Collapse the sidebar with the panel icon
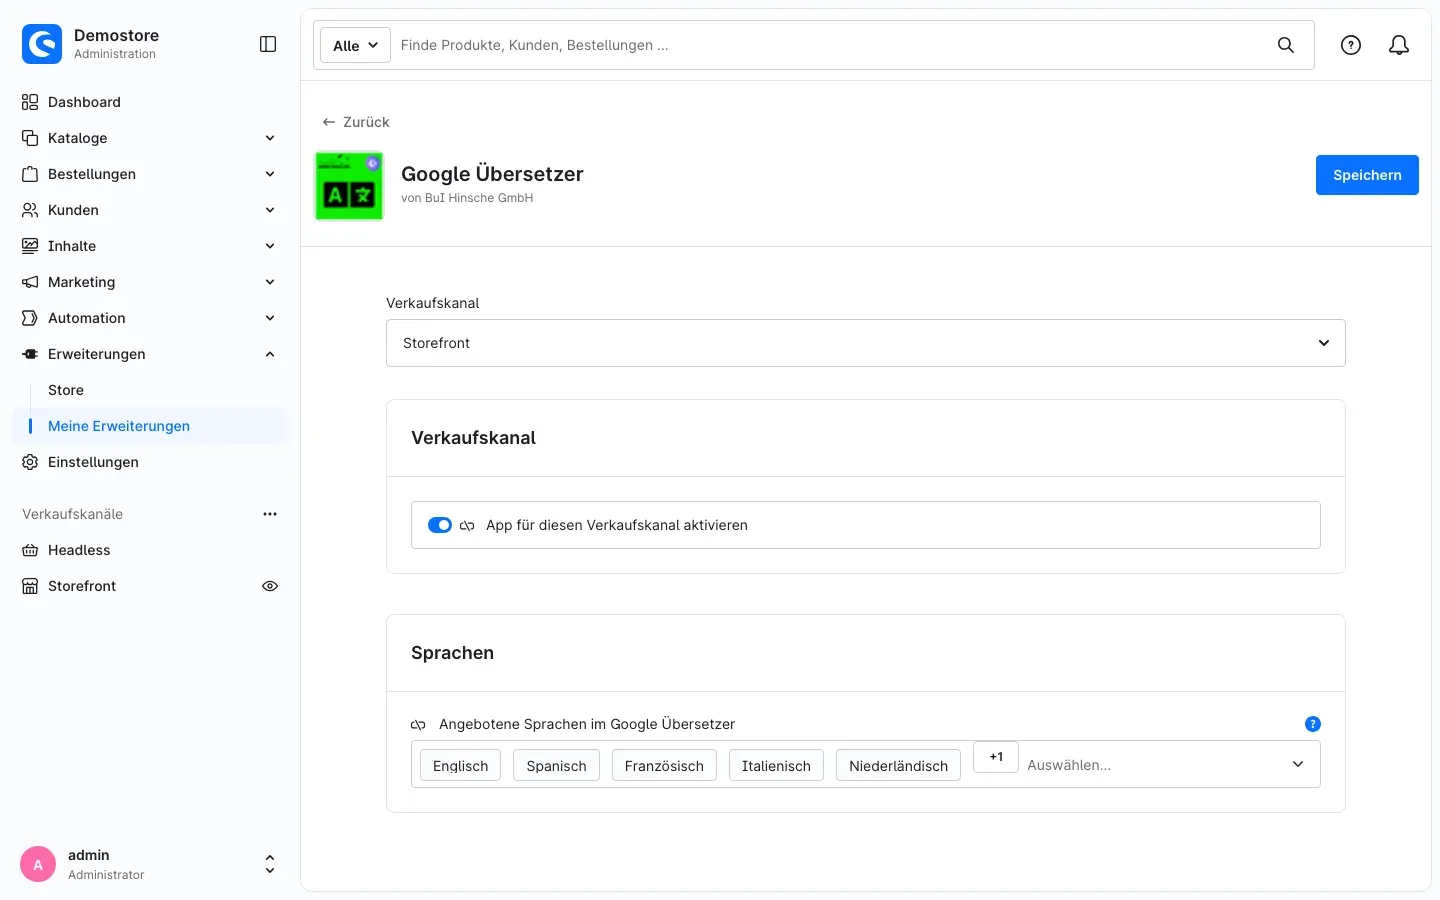 coord(268,44)
